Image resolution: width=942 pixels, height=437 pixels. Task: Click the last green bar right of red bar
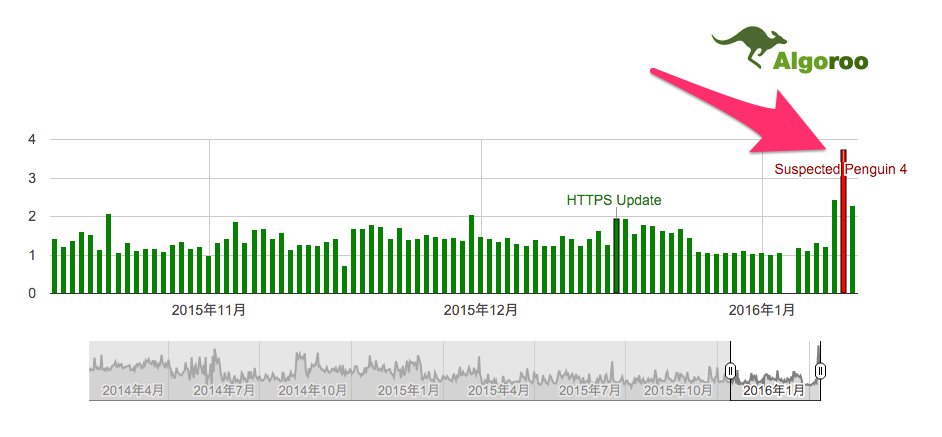point(852,249)
